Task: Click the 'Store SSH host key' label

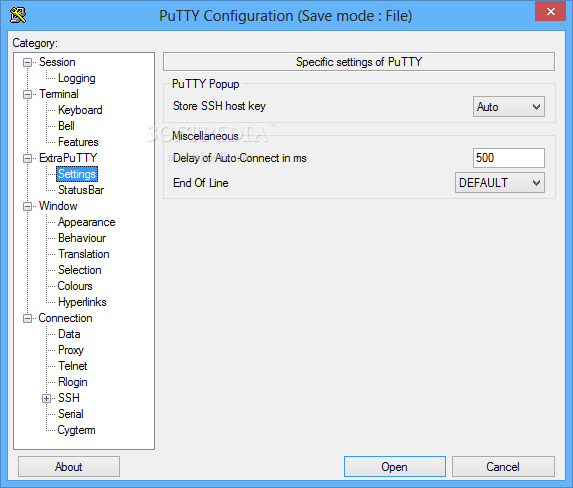Action: (219, 106)
